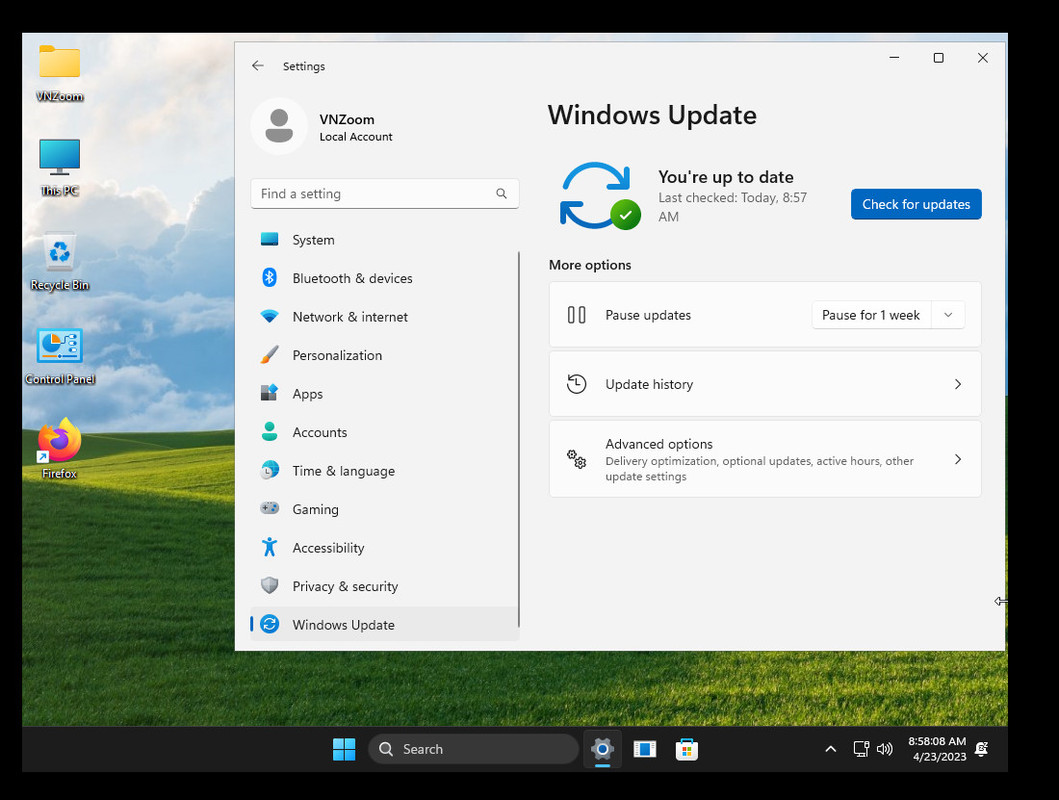
Task: Click the More options label
Action: [590, 265]
